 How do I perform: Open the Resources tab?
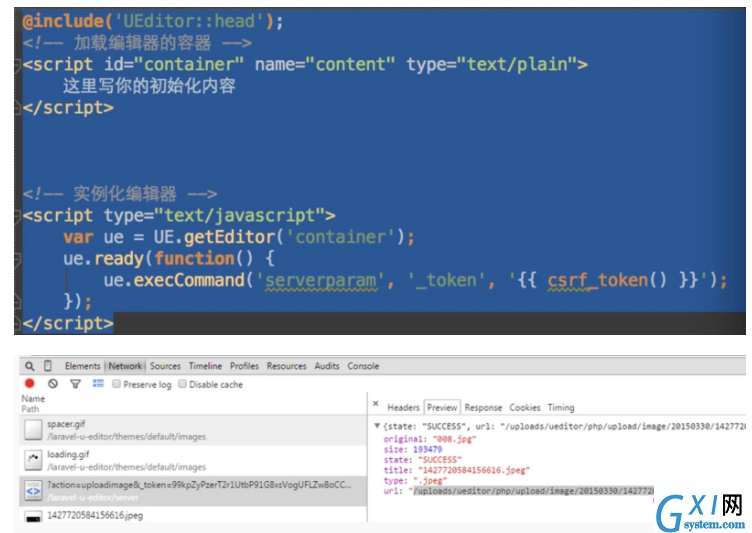(x=286, y=366)
